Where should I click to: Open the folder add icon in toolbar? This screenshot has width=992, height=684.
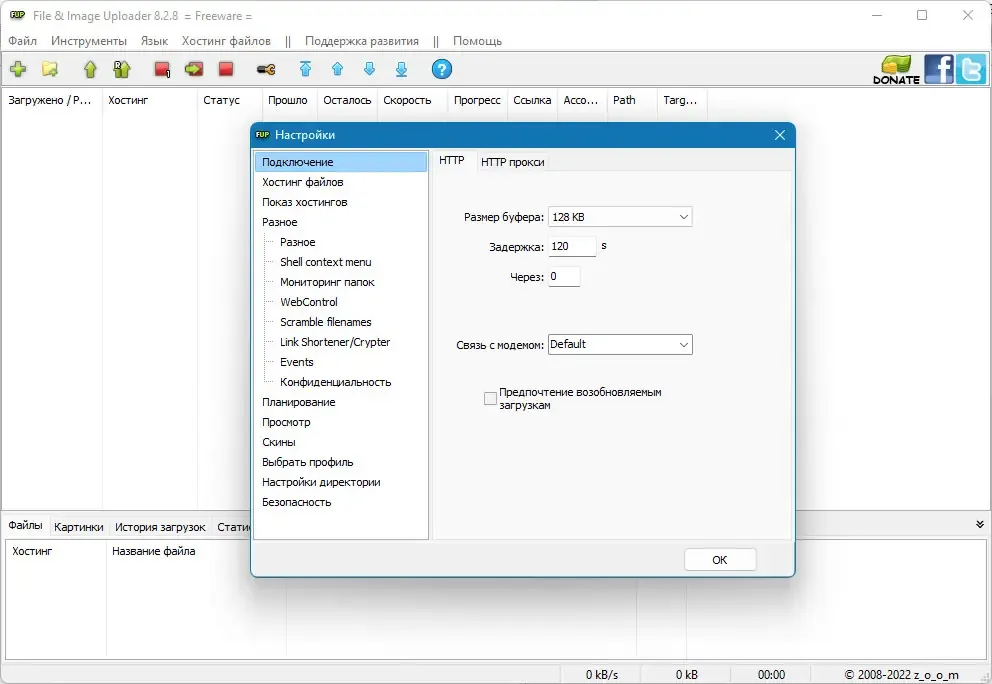tap(50, 69)
